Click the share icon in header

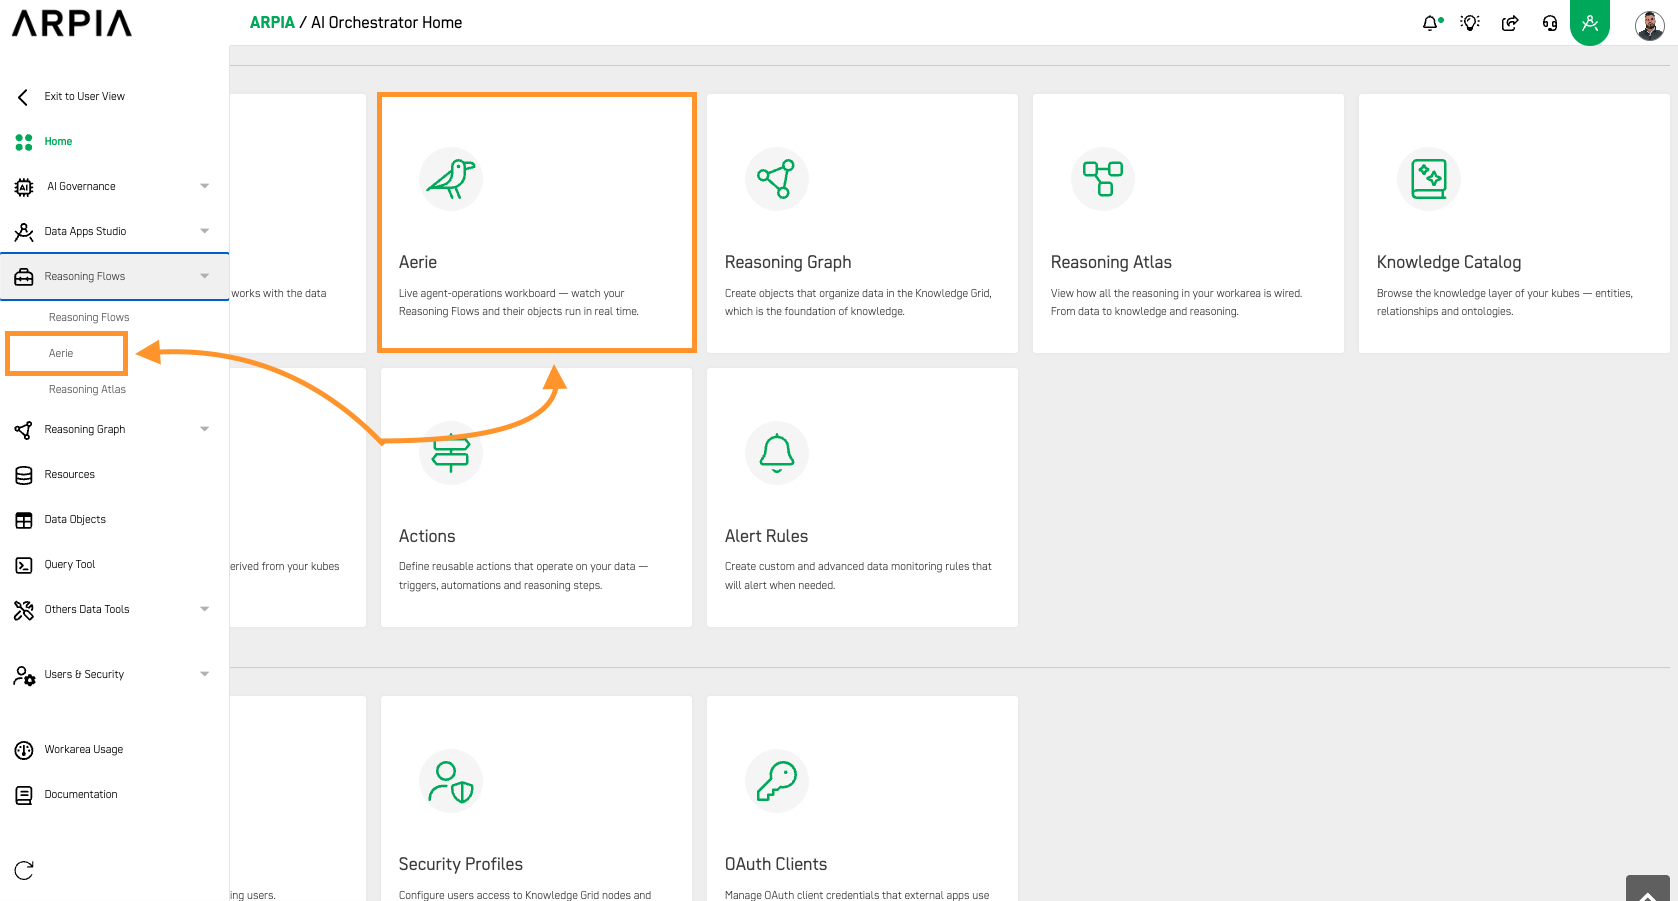(1510, 23)
